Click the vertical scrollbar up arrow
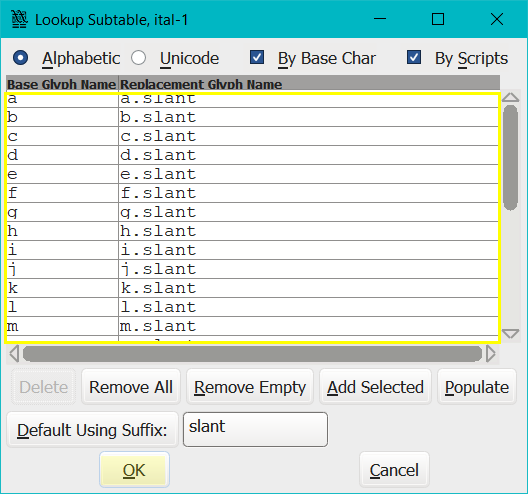The height and width of the screenshot is (494, 528). (x=510, y=98)
